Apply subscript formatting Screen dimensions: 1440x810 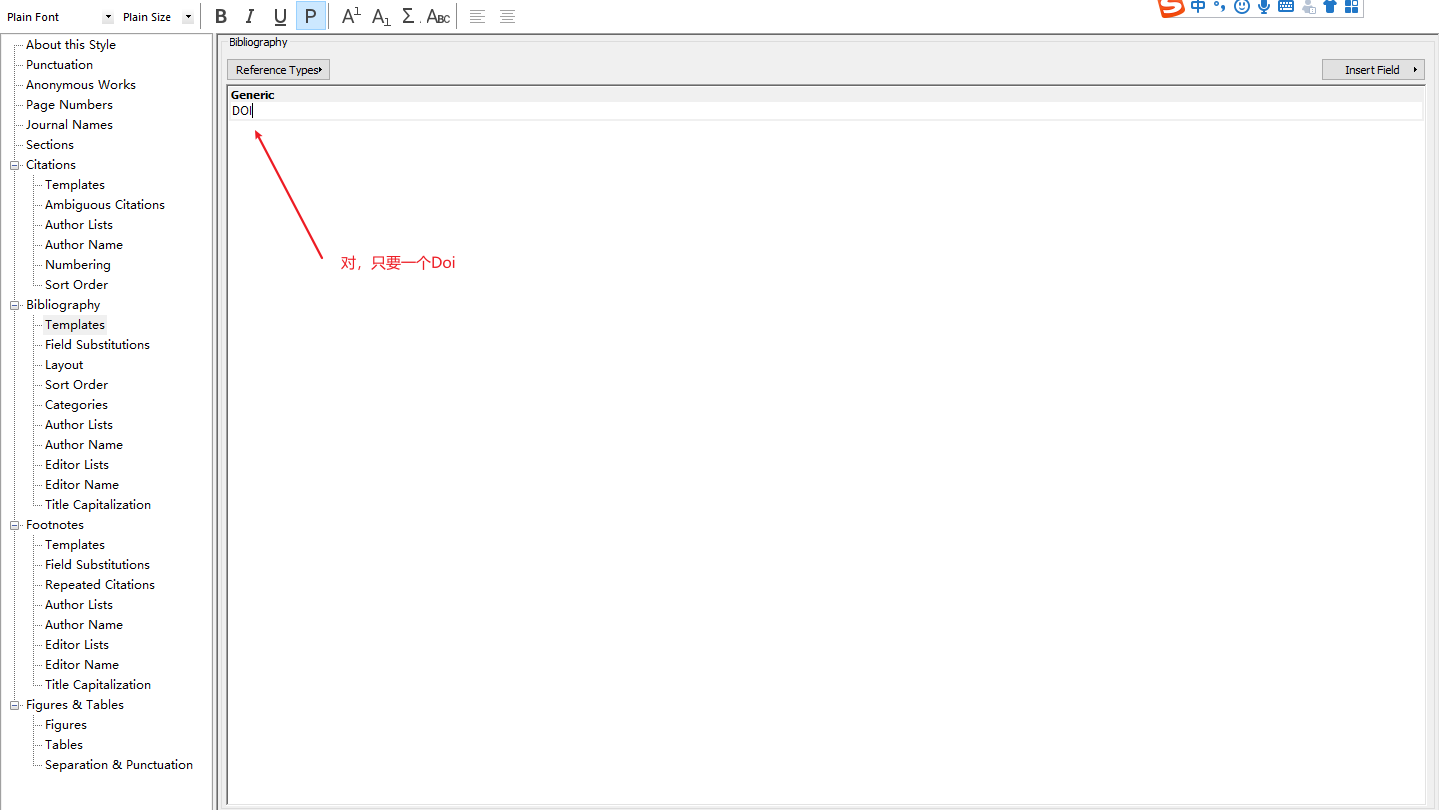381,17
